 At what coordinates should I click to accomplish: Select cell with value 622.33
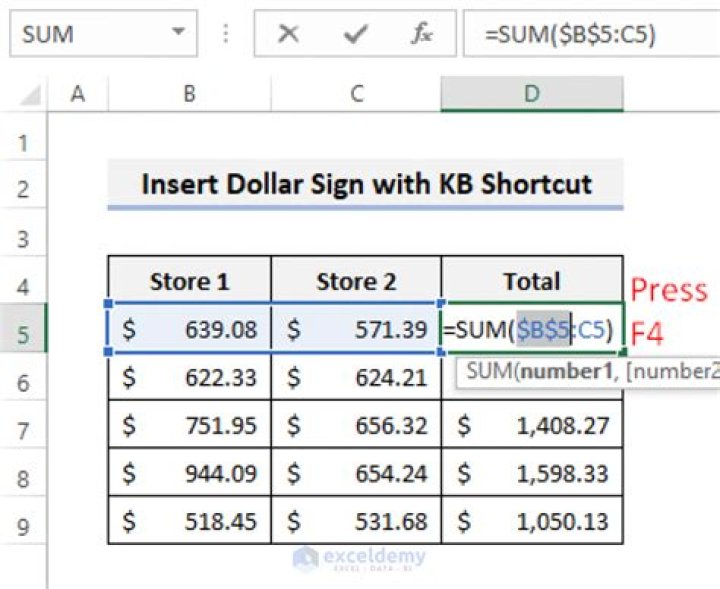[190, 377]
